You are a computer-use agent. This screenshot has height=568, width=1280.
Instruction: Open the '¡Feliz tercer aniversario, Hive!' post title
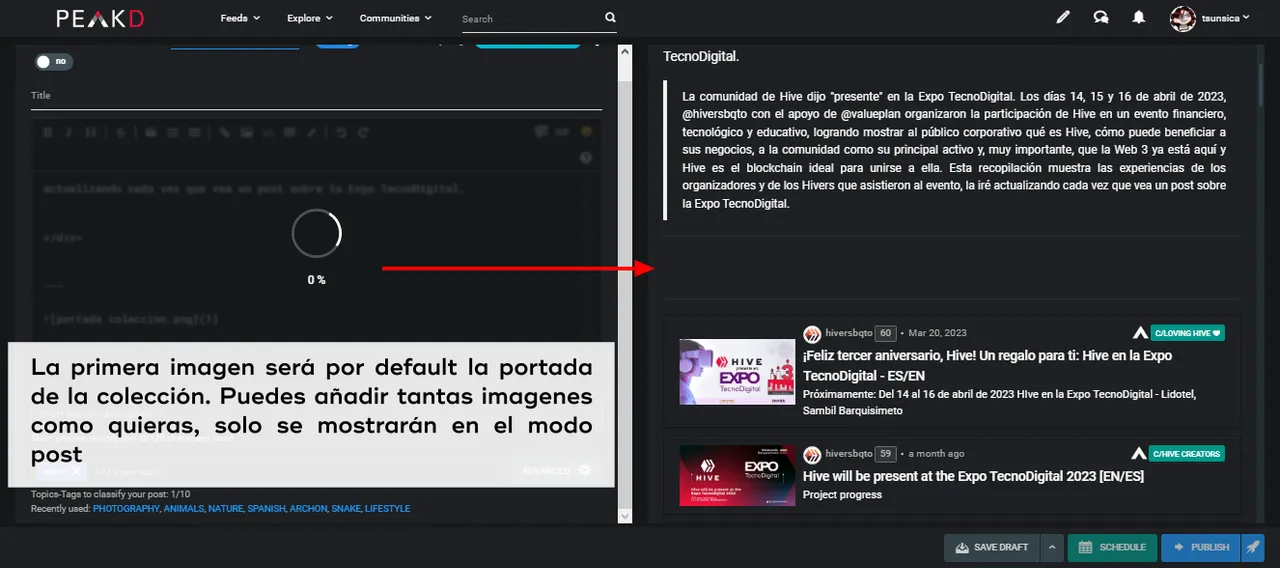(x=987, y=364)
